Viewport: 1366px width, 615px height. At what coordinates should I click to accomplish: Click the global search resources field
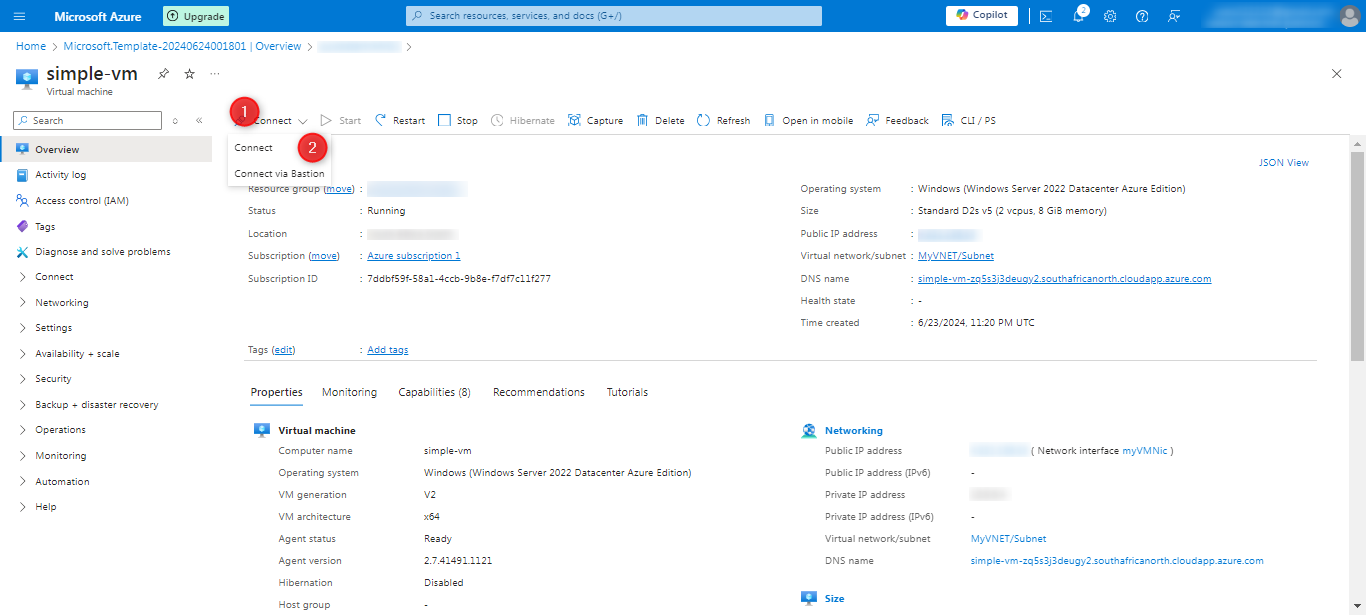pos(614,16)
